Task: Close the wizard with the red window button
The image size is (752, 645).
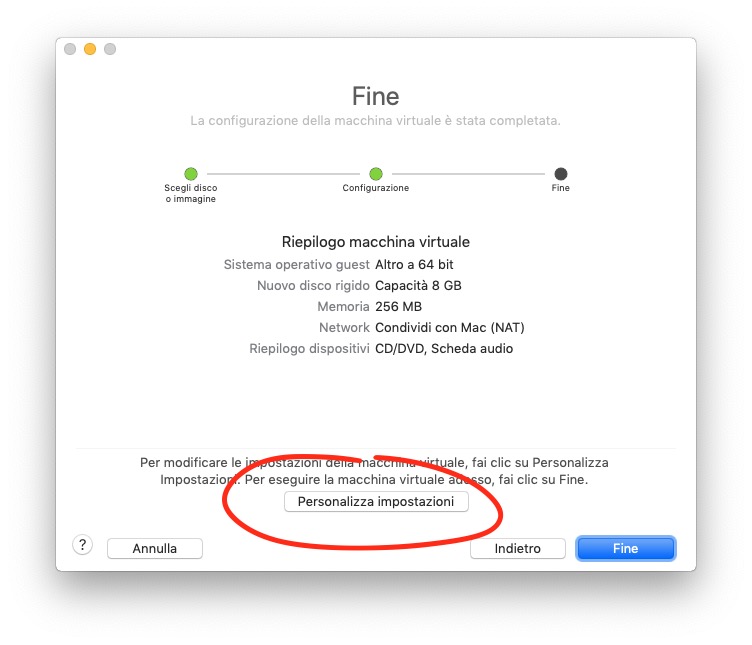Action: tap(70, 49)
